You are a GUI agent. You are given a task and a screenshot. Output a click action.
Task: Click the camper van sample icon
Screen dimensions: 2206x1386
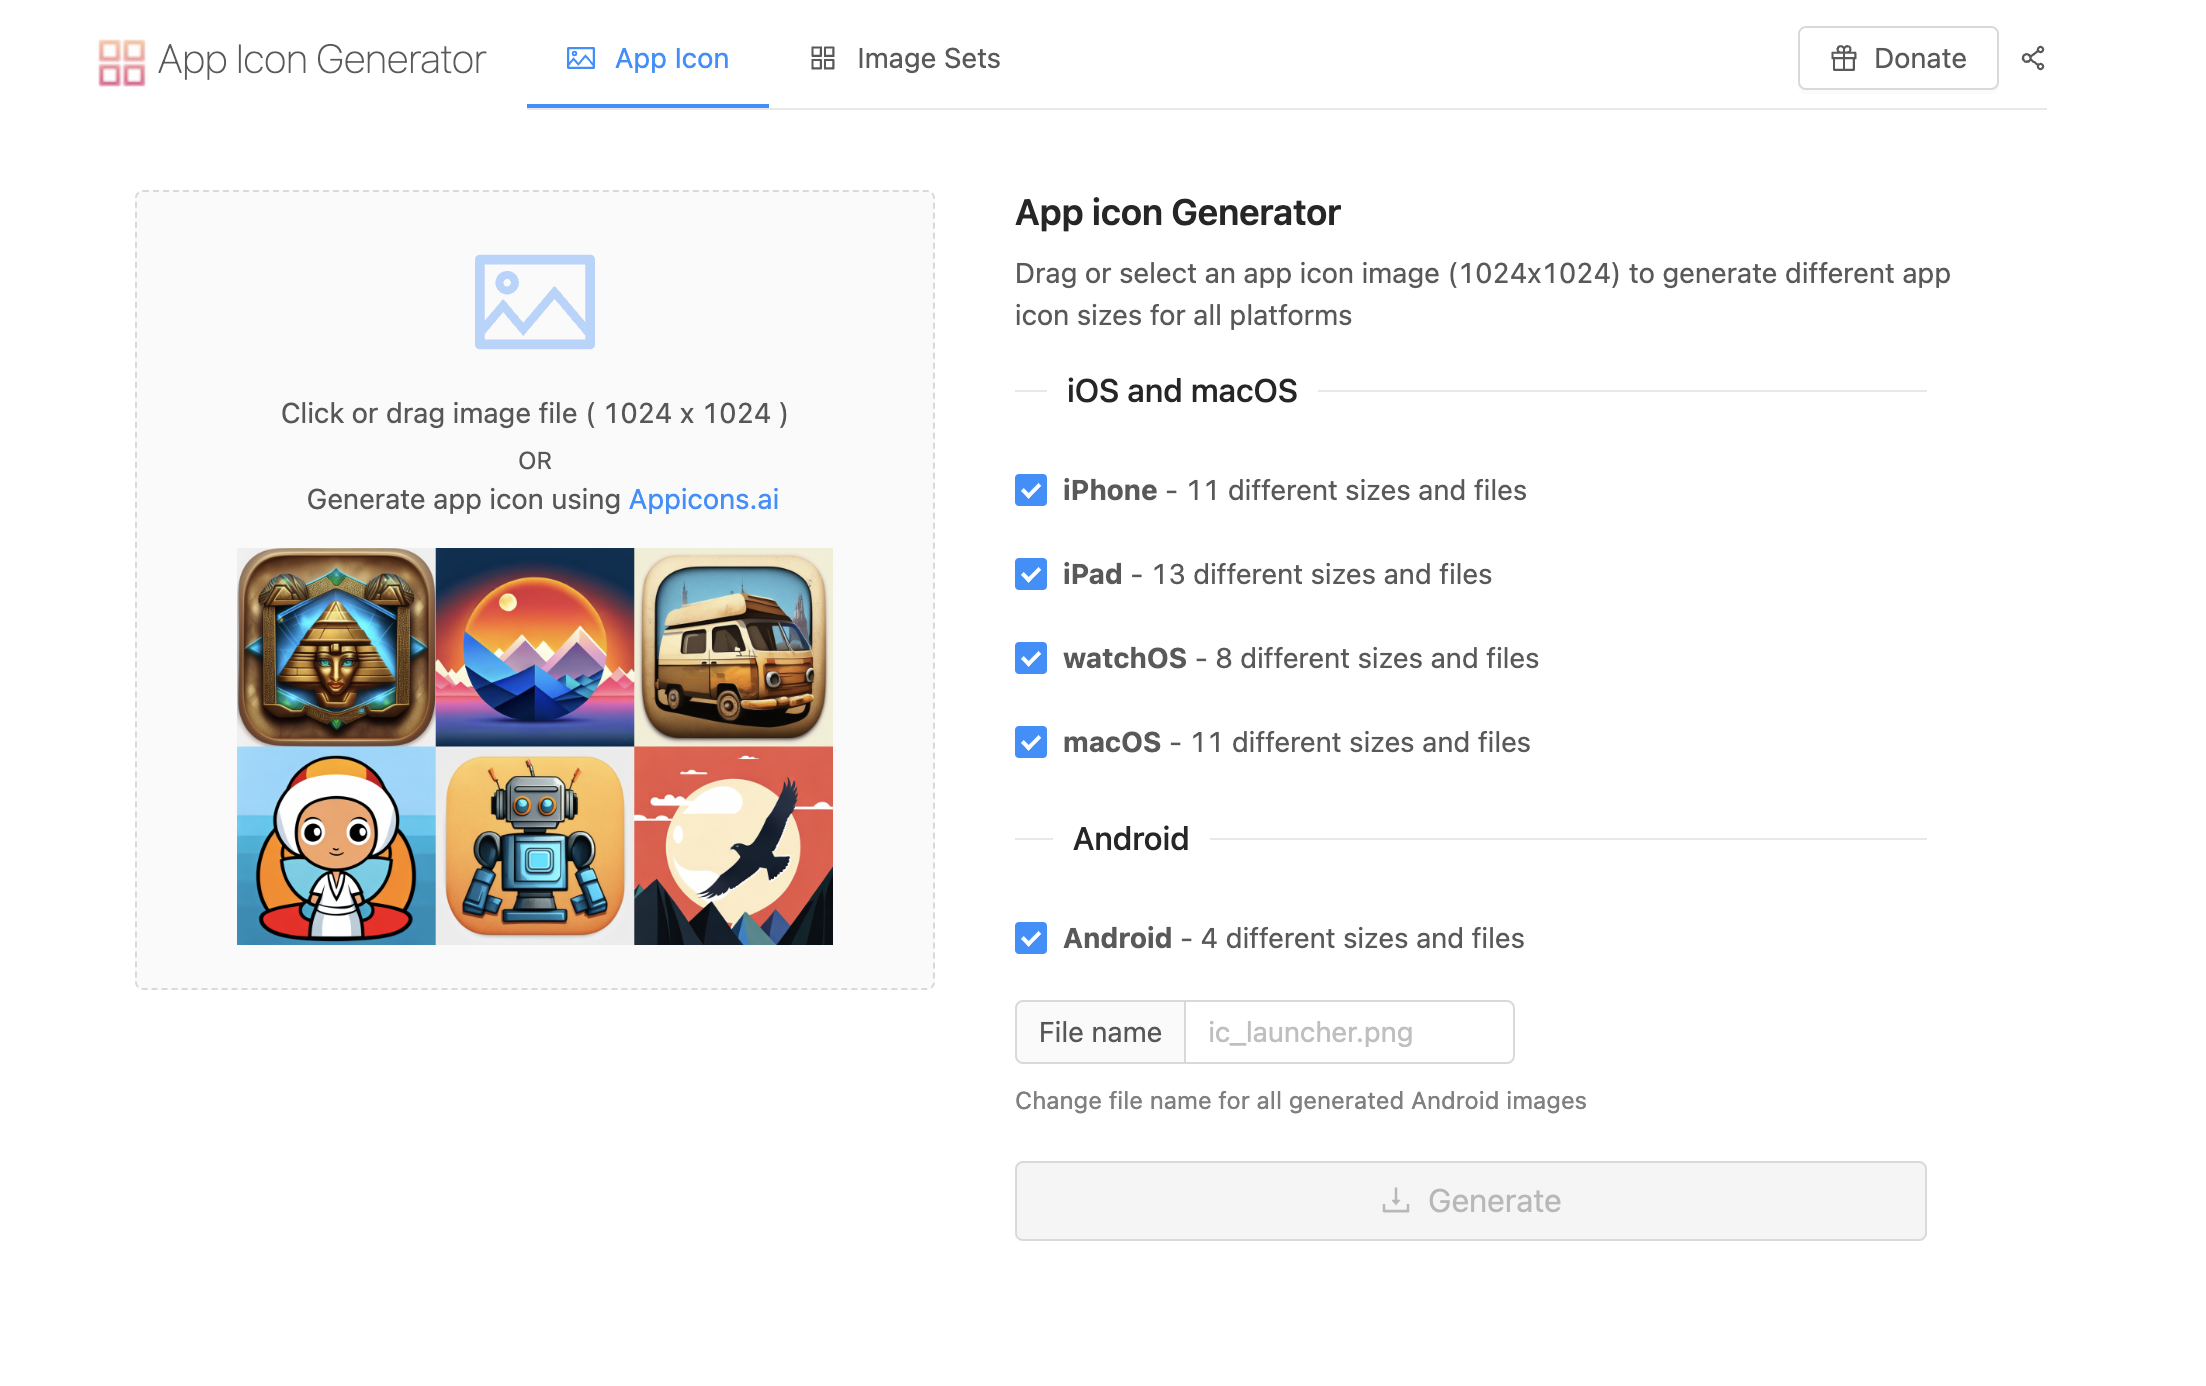tap(733, 647)
